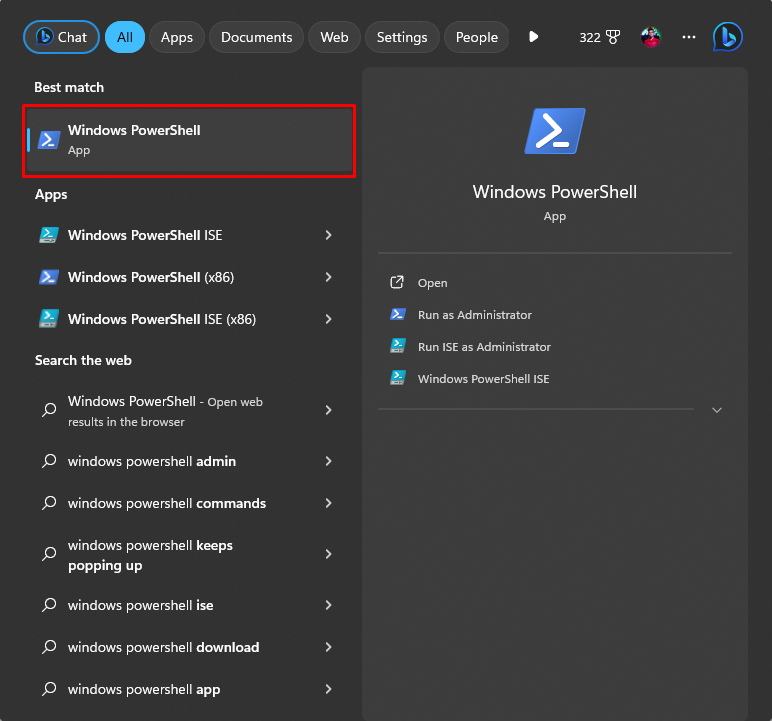Click the Run as Administrator PowerShell icon
Viewport: 772px width, 721px height.
point(397,314)
